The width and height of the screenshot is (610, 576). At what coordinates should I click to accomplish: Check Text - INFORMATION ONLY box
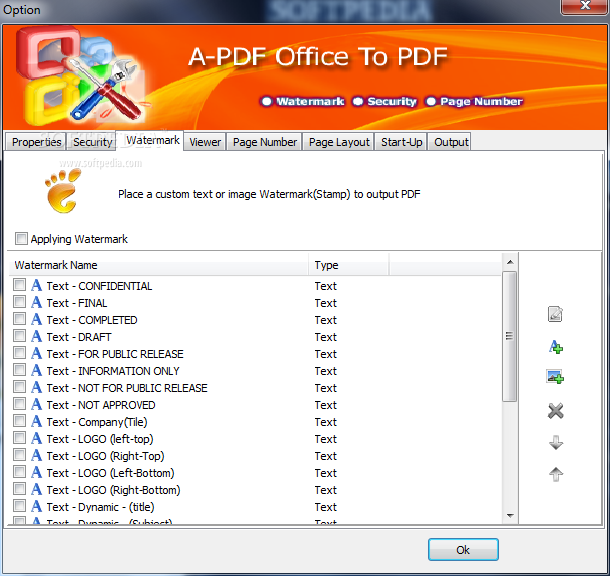coord(19,370)
